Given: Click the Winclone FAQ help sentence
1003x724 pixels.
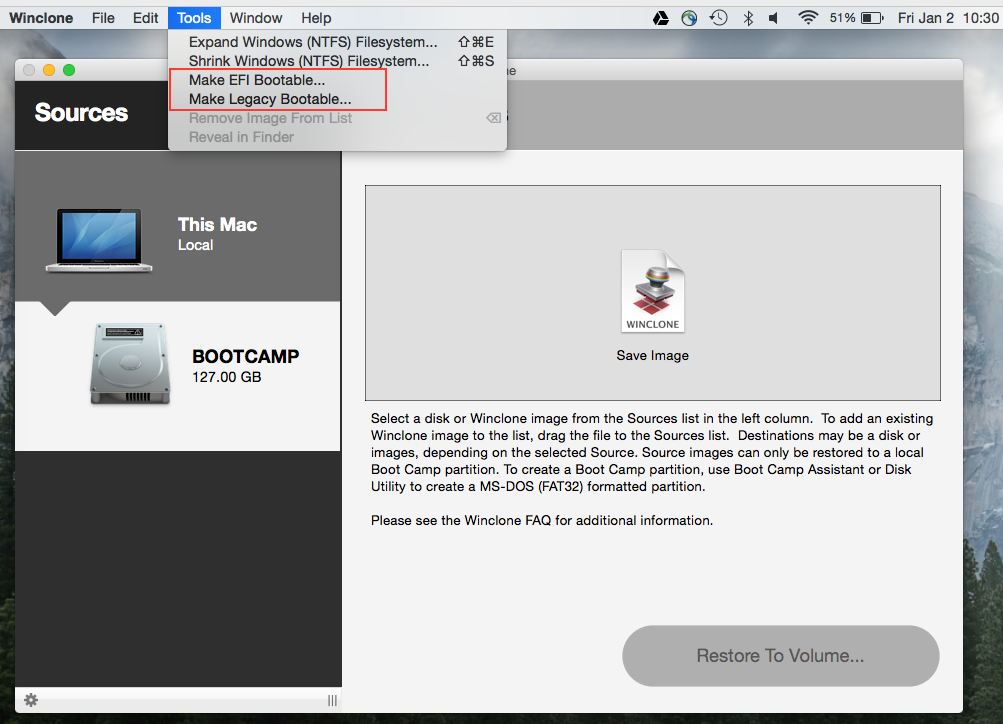Looking at the screenshot, I should click(542, 521).
